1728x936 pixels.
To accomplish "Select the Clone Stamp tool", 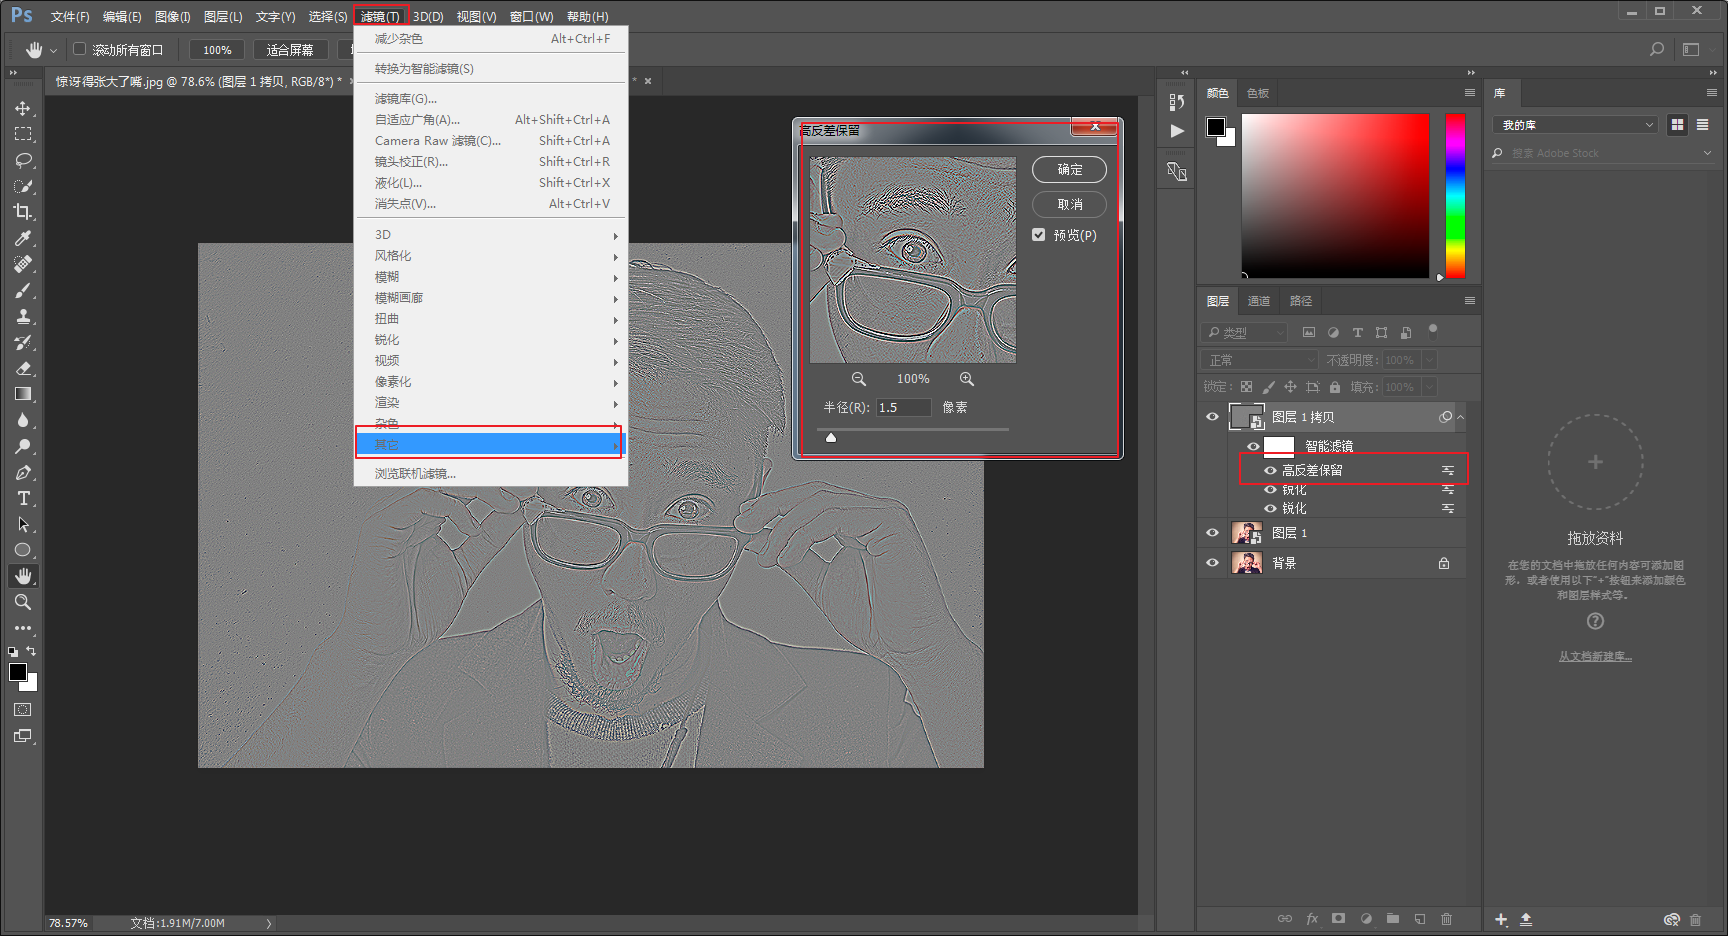I will (x=22, y=316).
